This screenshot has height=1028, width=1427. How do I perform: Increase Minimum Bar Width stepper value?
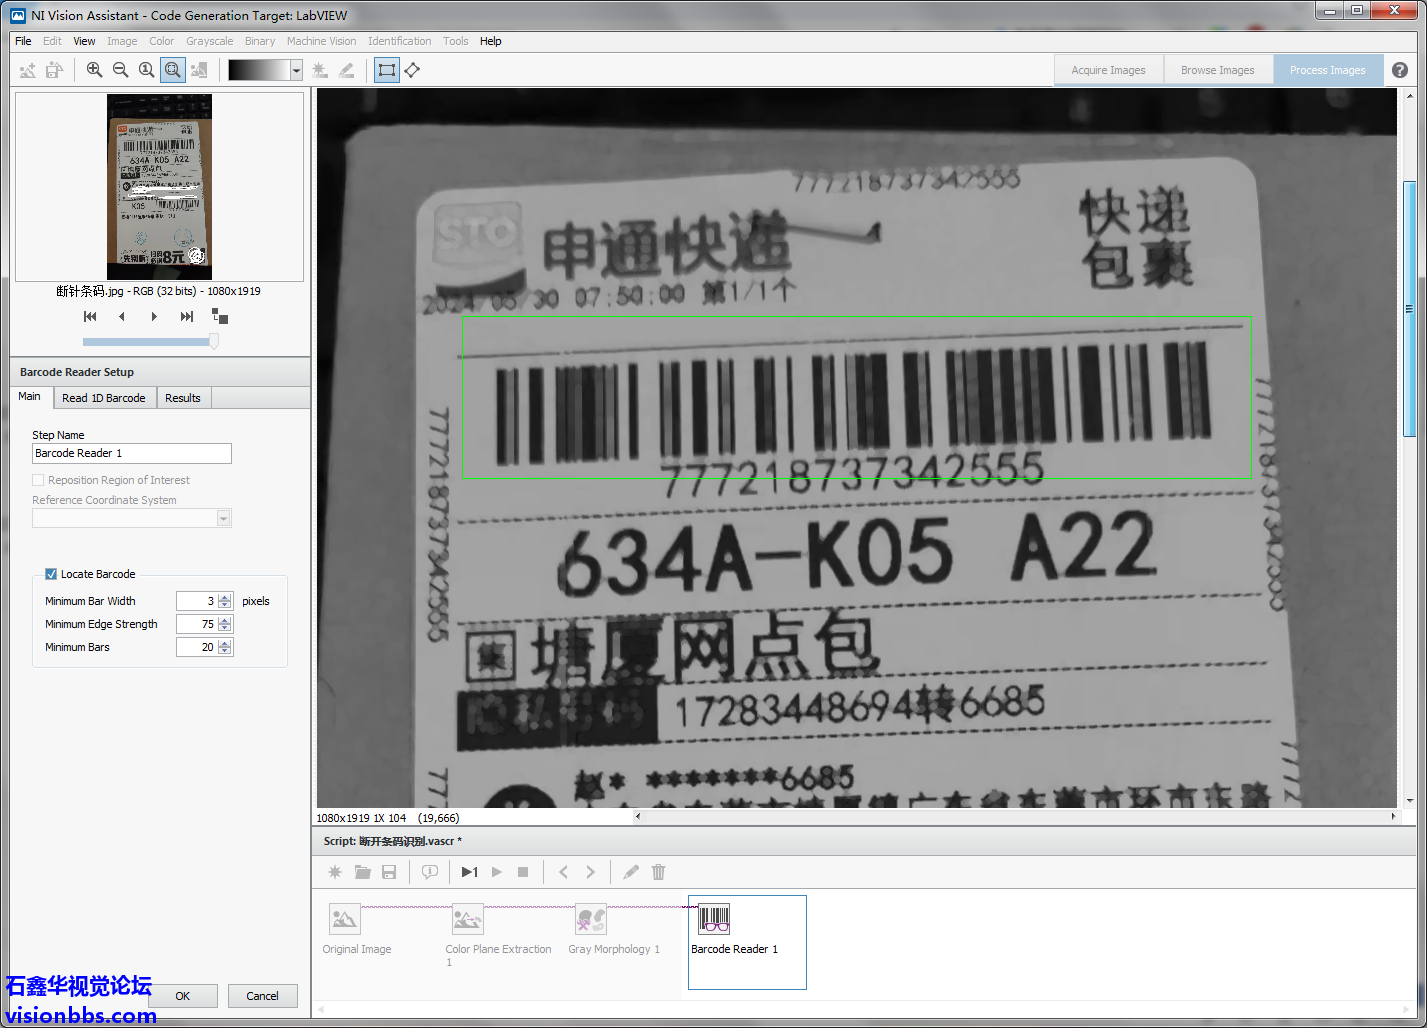coord(225,597)
